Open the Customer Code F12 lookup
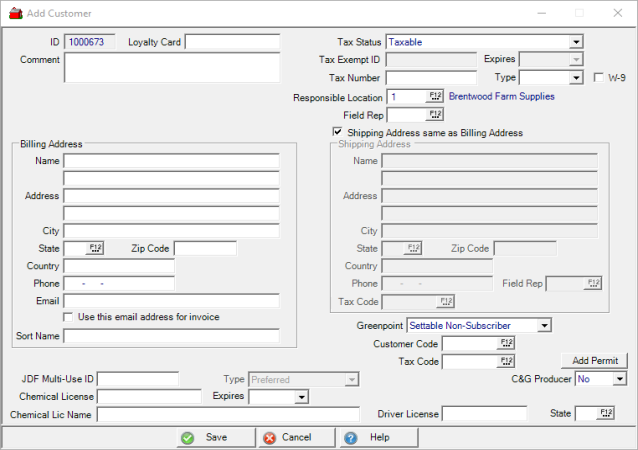Image resolution: width=638 pixels, height=450 pixels. 506,343
